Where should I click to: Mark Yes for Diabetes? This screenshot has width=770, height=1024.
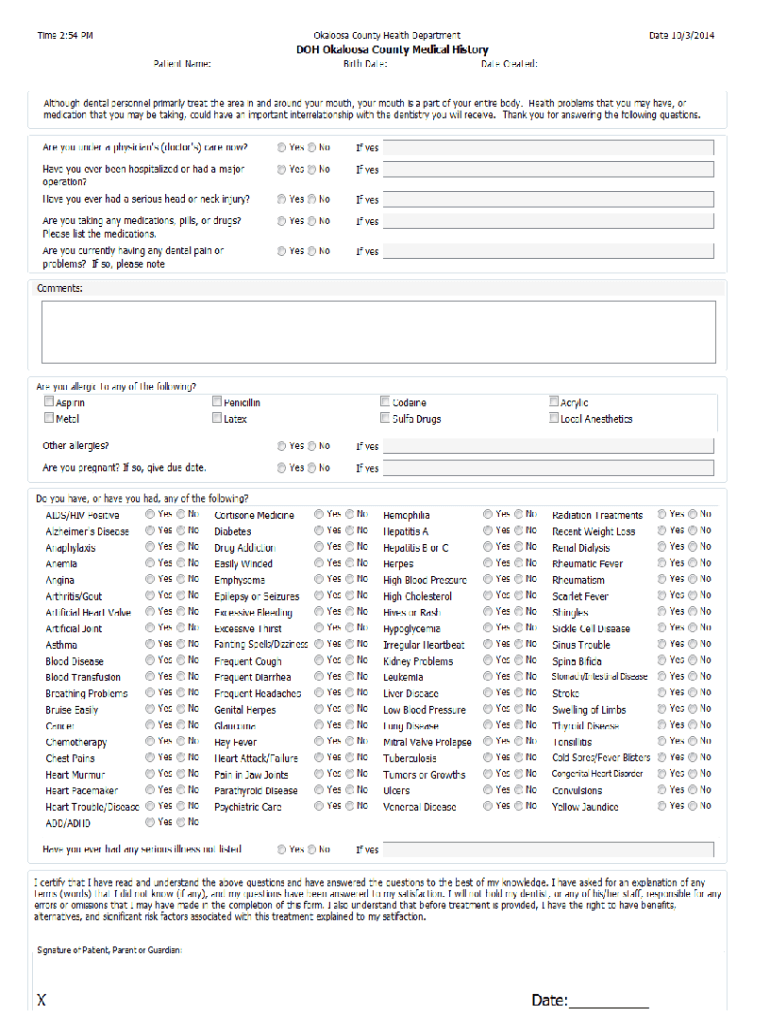pyautogui.click(x=319, y=531)
